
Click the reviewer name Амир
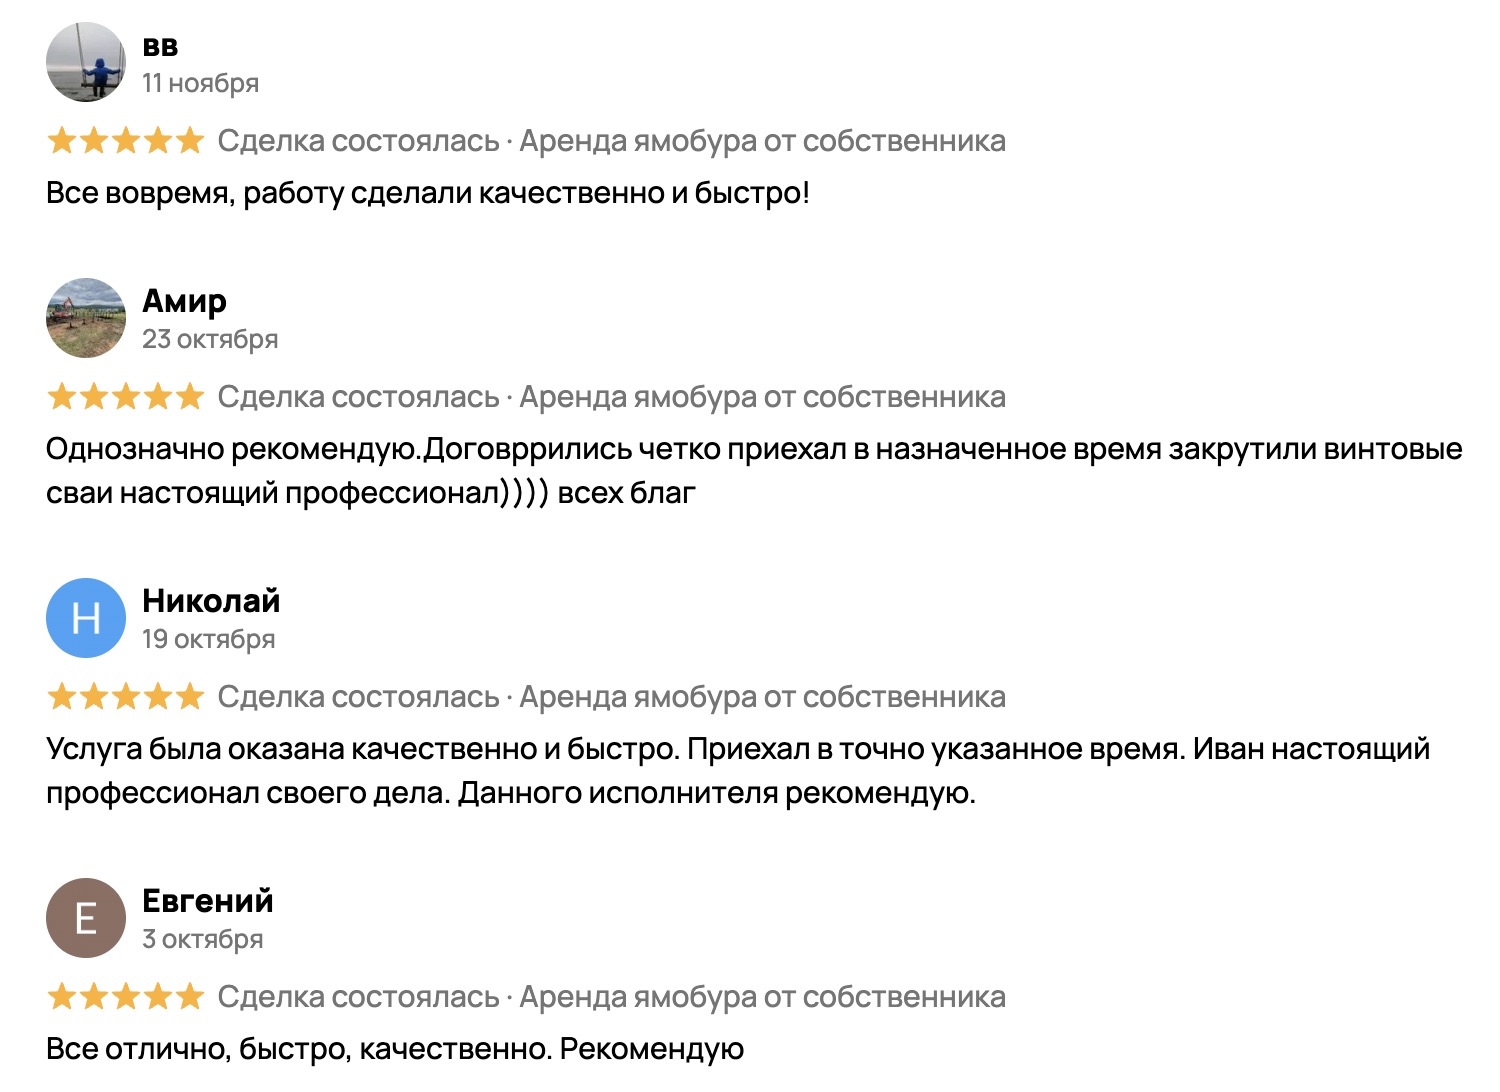pyautogui.click(x=184, y=301)
